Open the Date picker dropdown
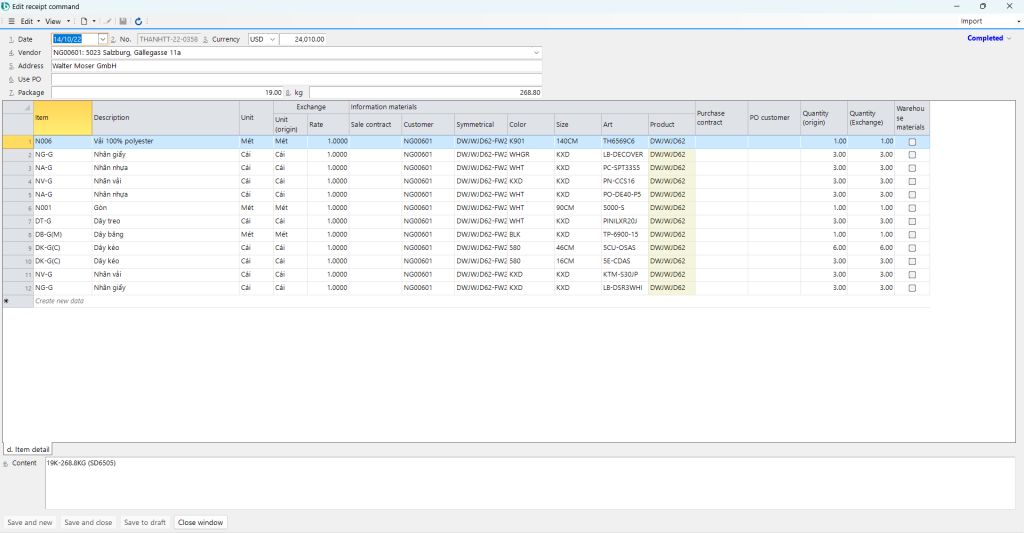Viewport: 1024px width, 533px height. [x=102, y=39]
